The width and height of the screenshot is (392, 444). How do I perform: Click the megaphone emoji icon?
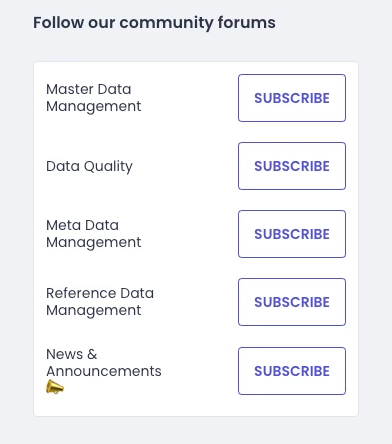tap(55, 387)
